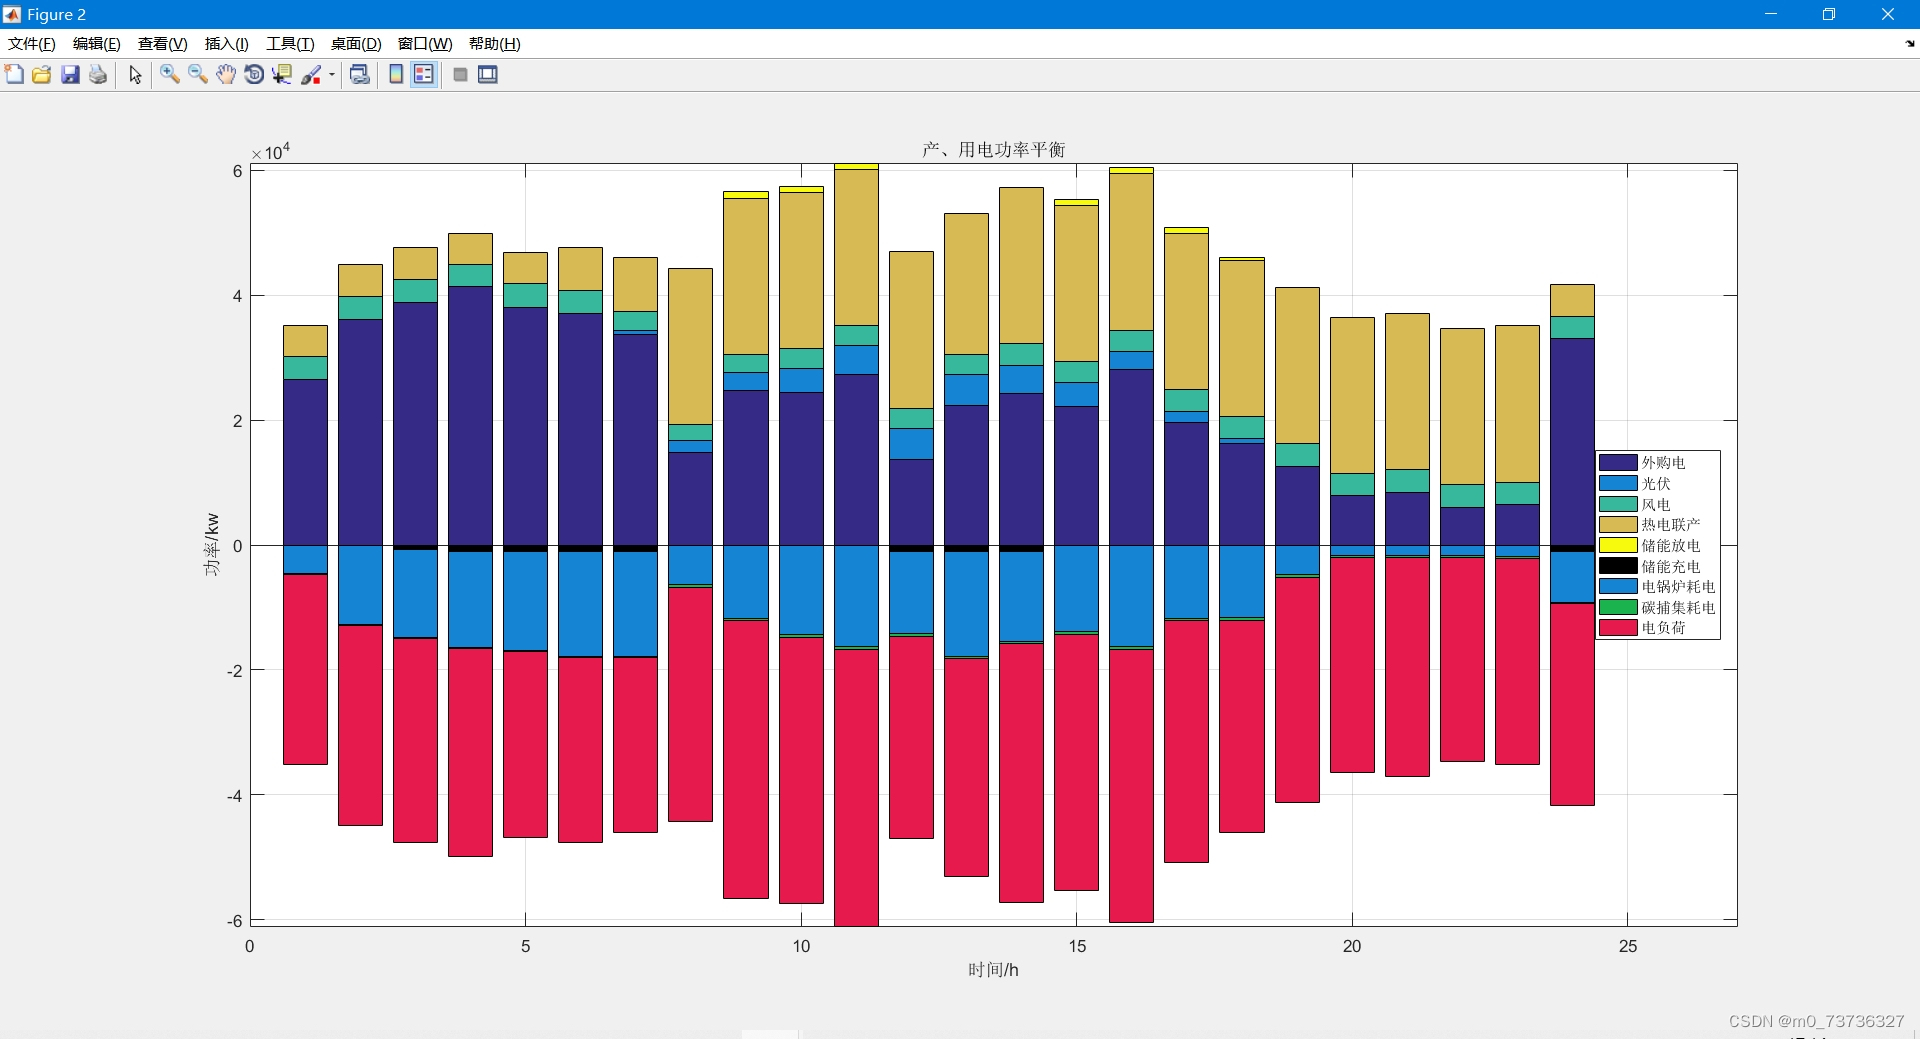The width and height of the screenshot is (1920, 1039).
Task: Print the figure with the printer icon
Action: 98,75
